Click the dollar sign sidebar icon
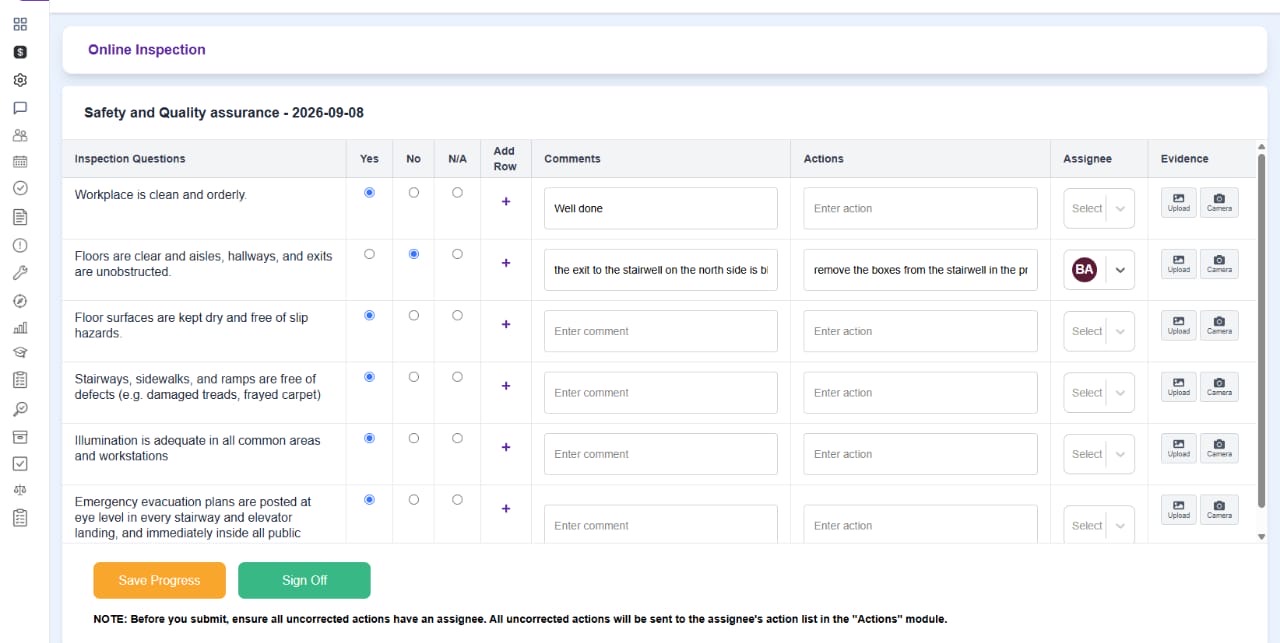 20,52
